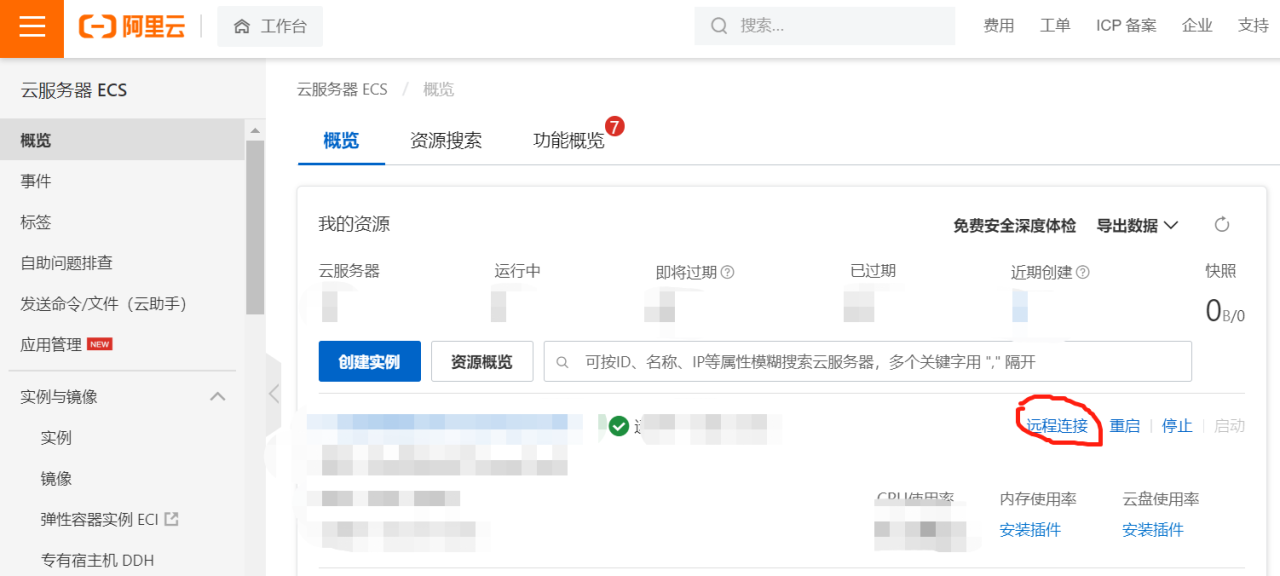Open 近期创建 help icon
This screenshot has width=1280, height=576.
coord(1082,270)
